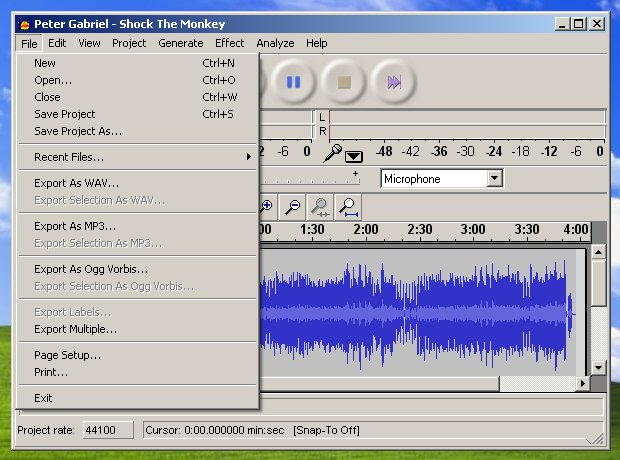This screenshot has width=620, height=460.
Task: Click the [Snap-To Off] status text
Action: [326, 430]
